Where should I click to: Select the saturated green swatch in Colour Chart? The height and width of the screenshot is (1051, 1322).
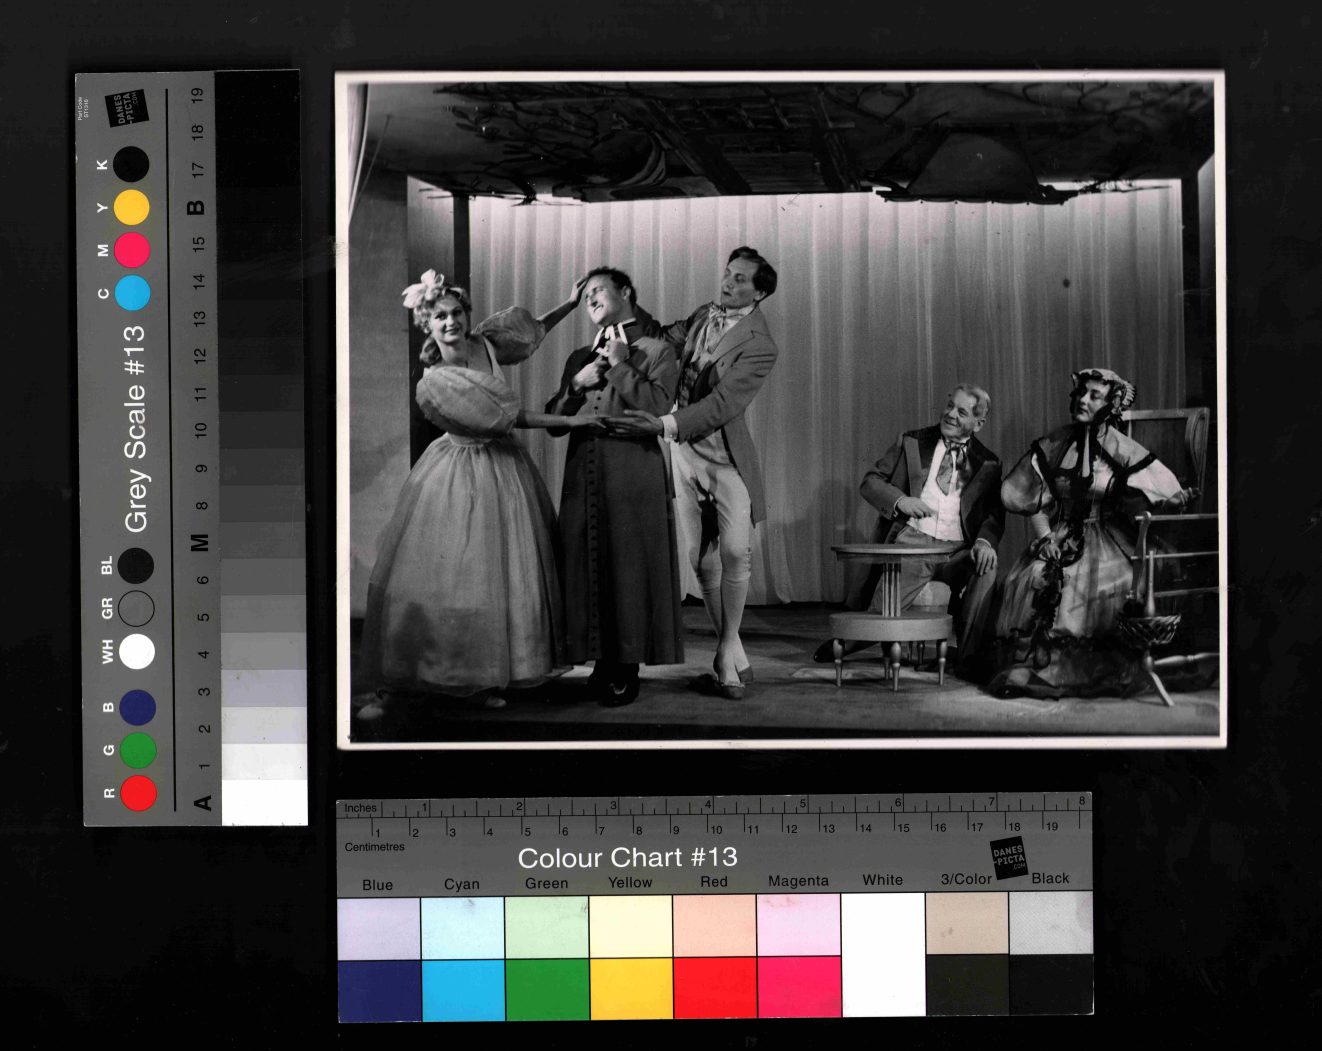pos(547,989)
